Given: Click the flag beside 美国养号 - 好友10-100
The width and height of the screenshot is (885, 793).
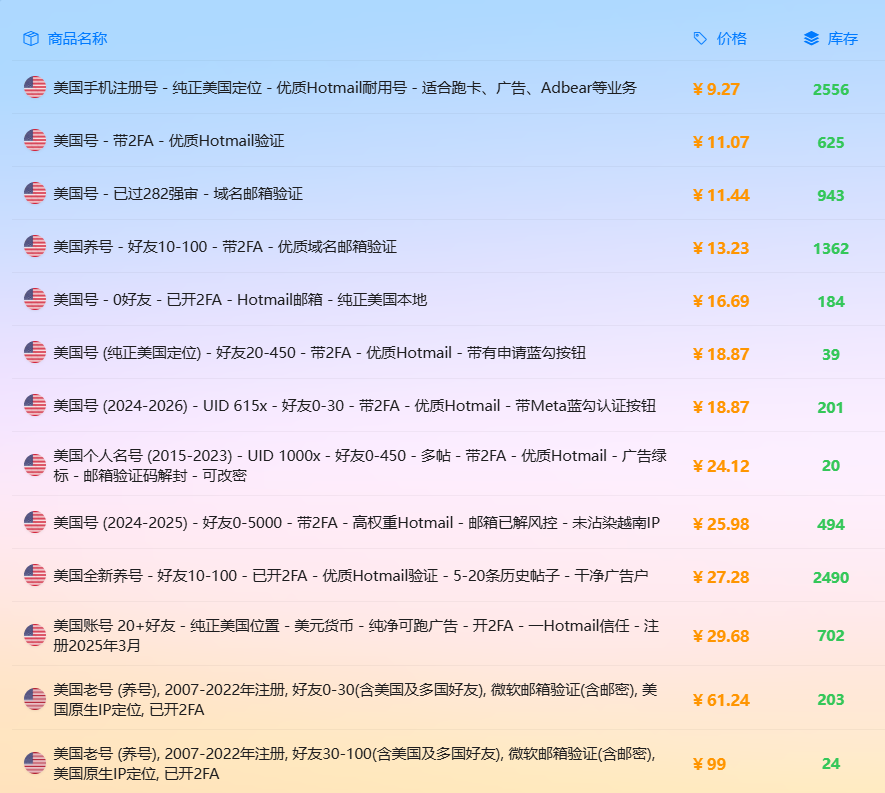Looking at the screenshot, I should click(x=35, y=247).
